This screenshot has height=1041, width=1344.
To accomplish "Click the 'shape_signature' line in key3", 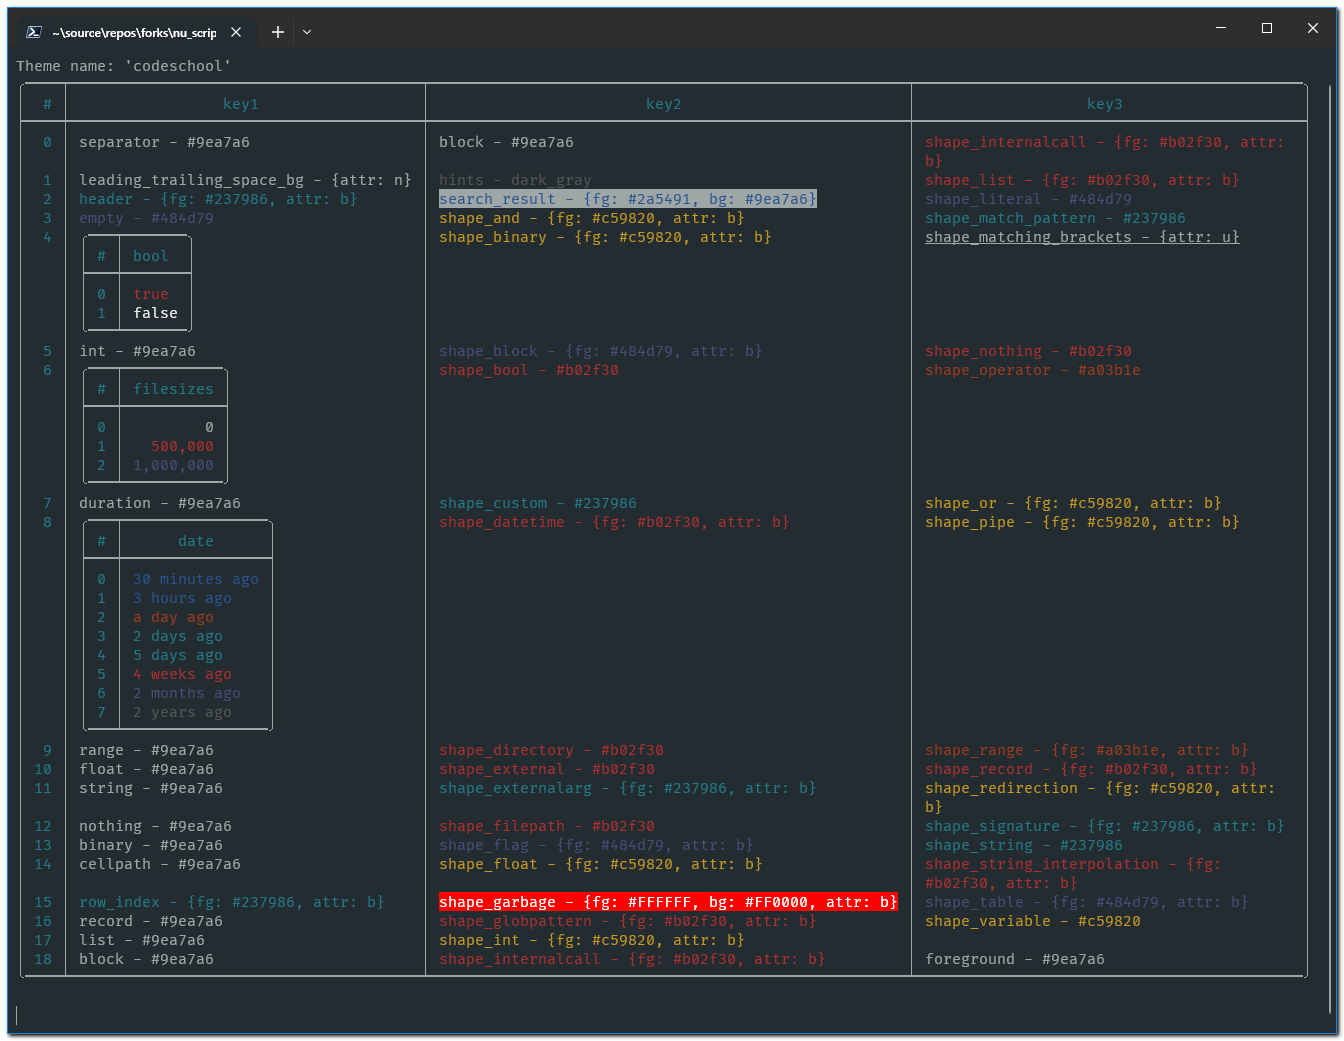I will (x=1105, y=826).
